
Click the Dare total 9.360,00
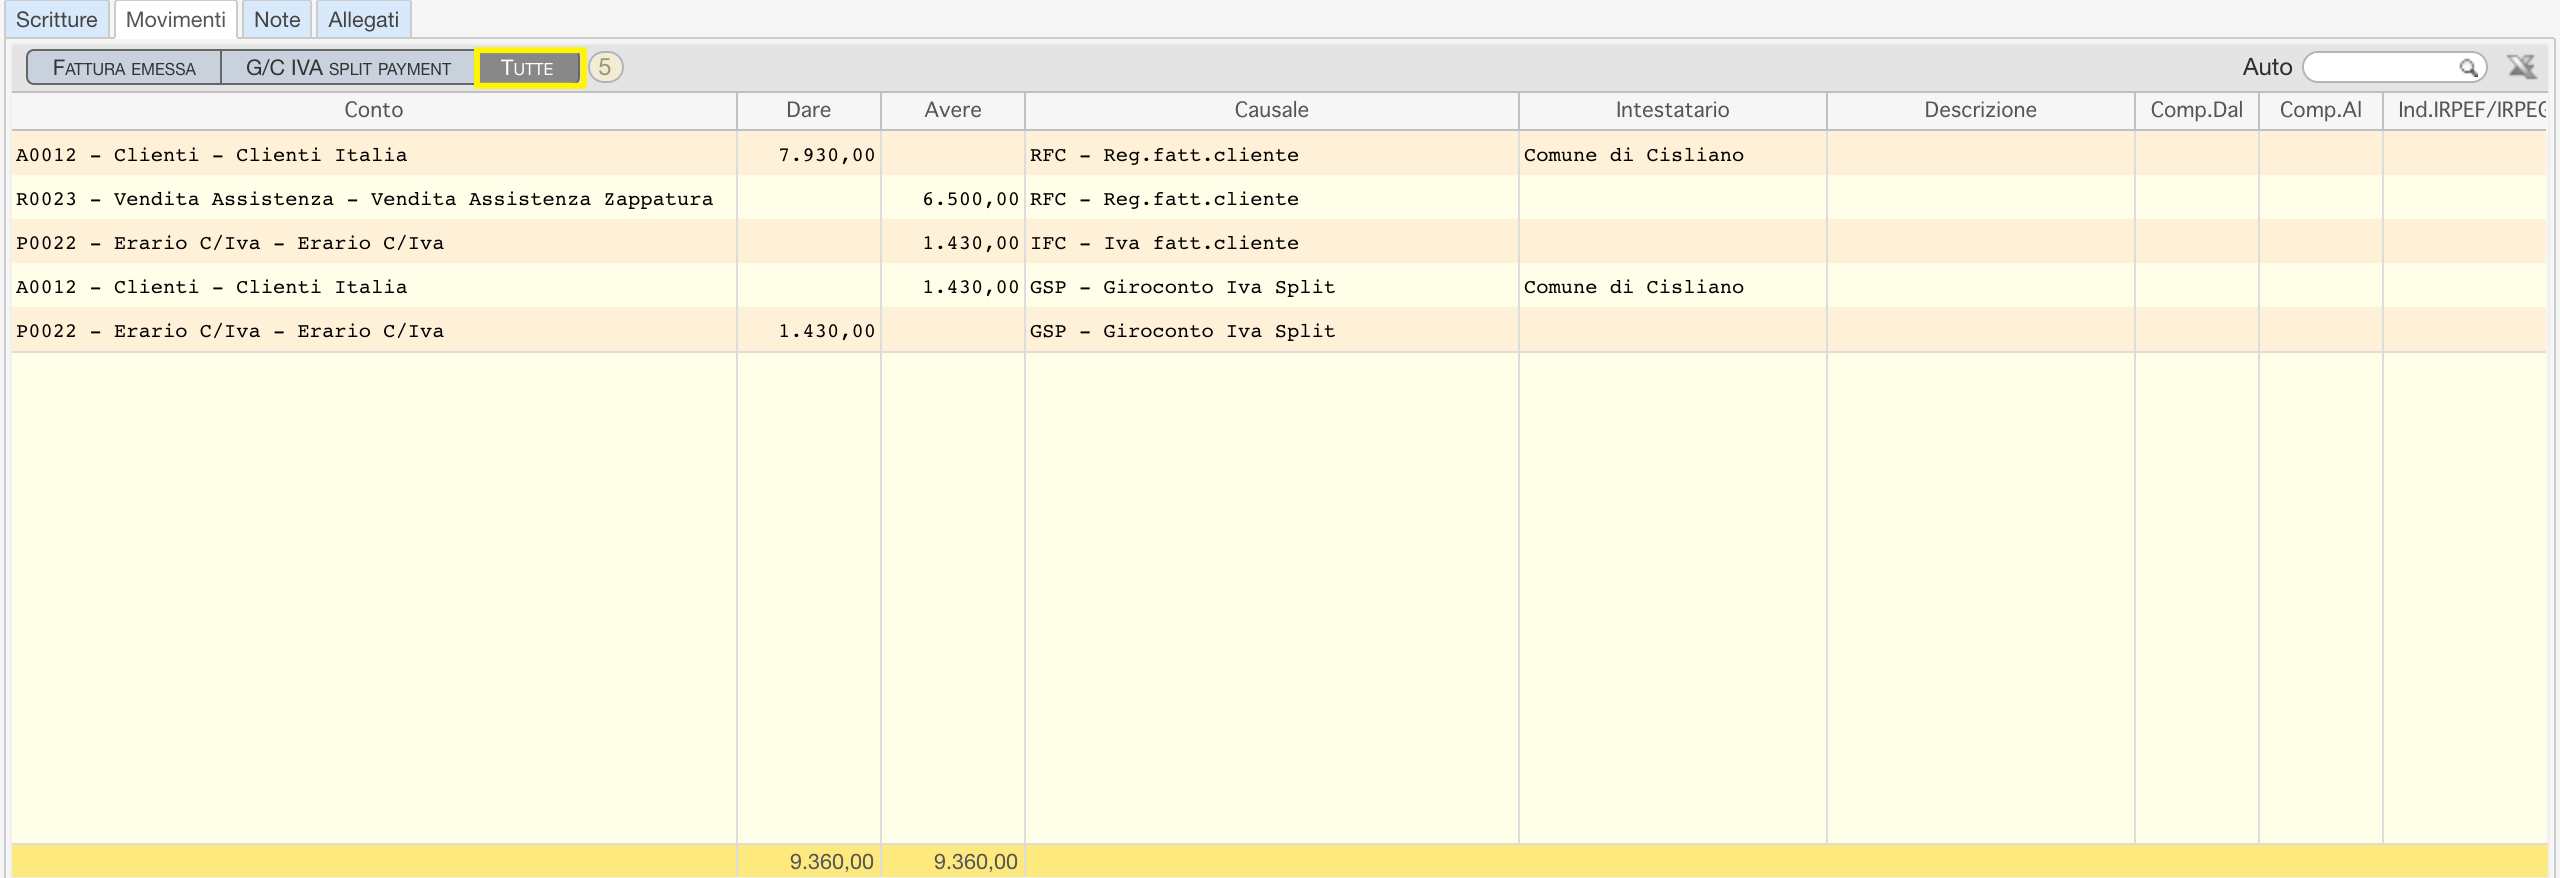[831, 862]
